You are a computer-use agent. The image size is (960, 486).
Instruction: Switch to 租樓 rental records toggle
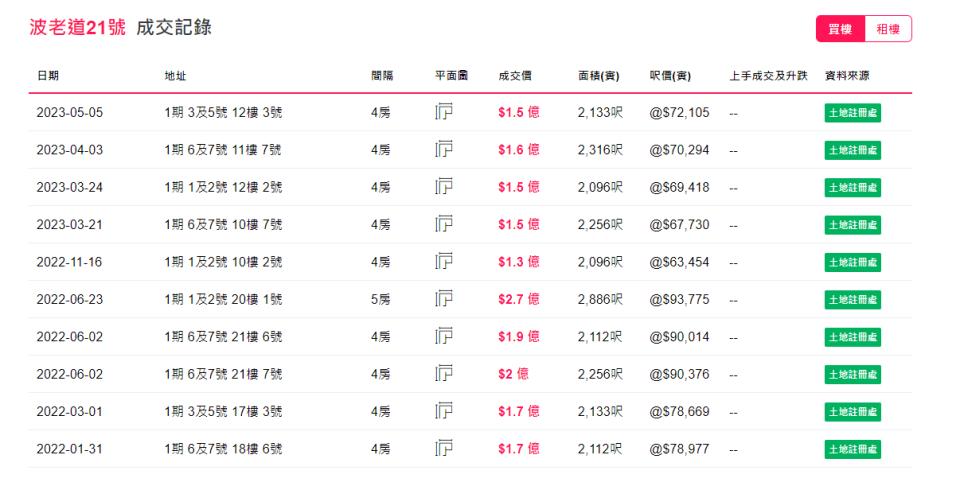tap(887, 30)
